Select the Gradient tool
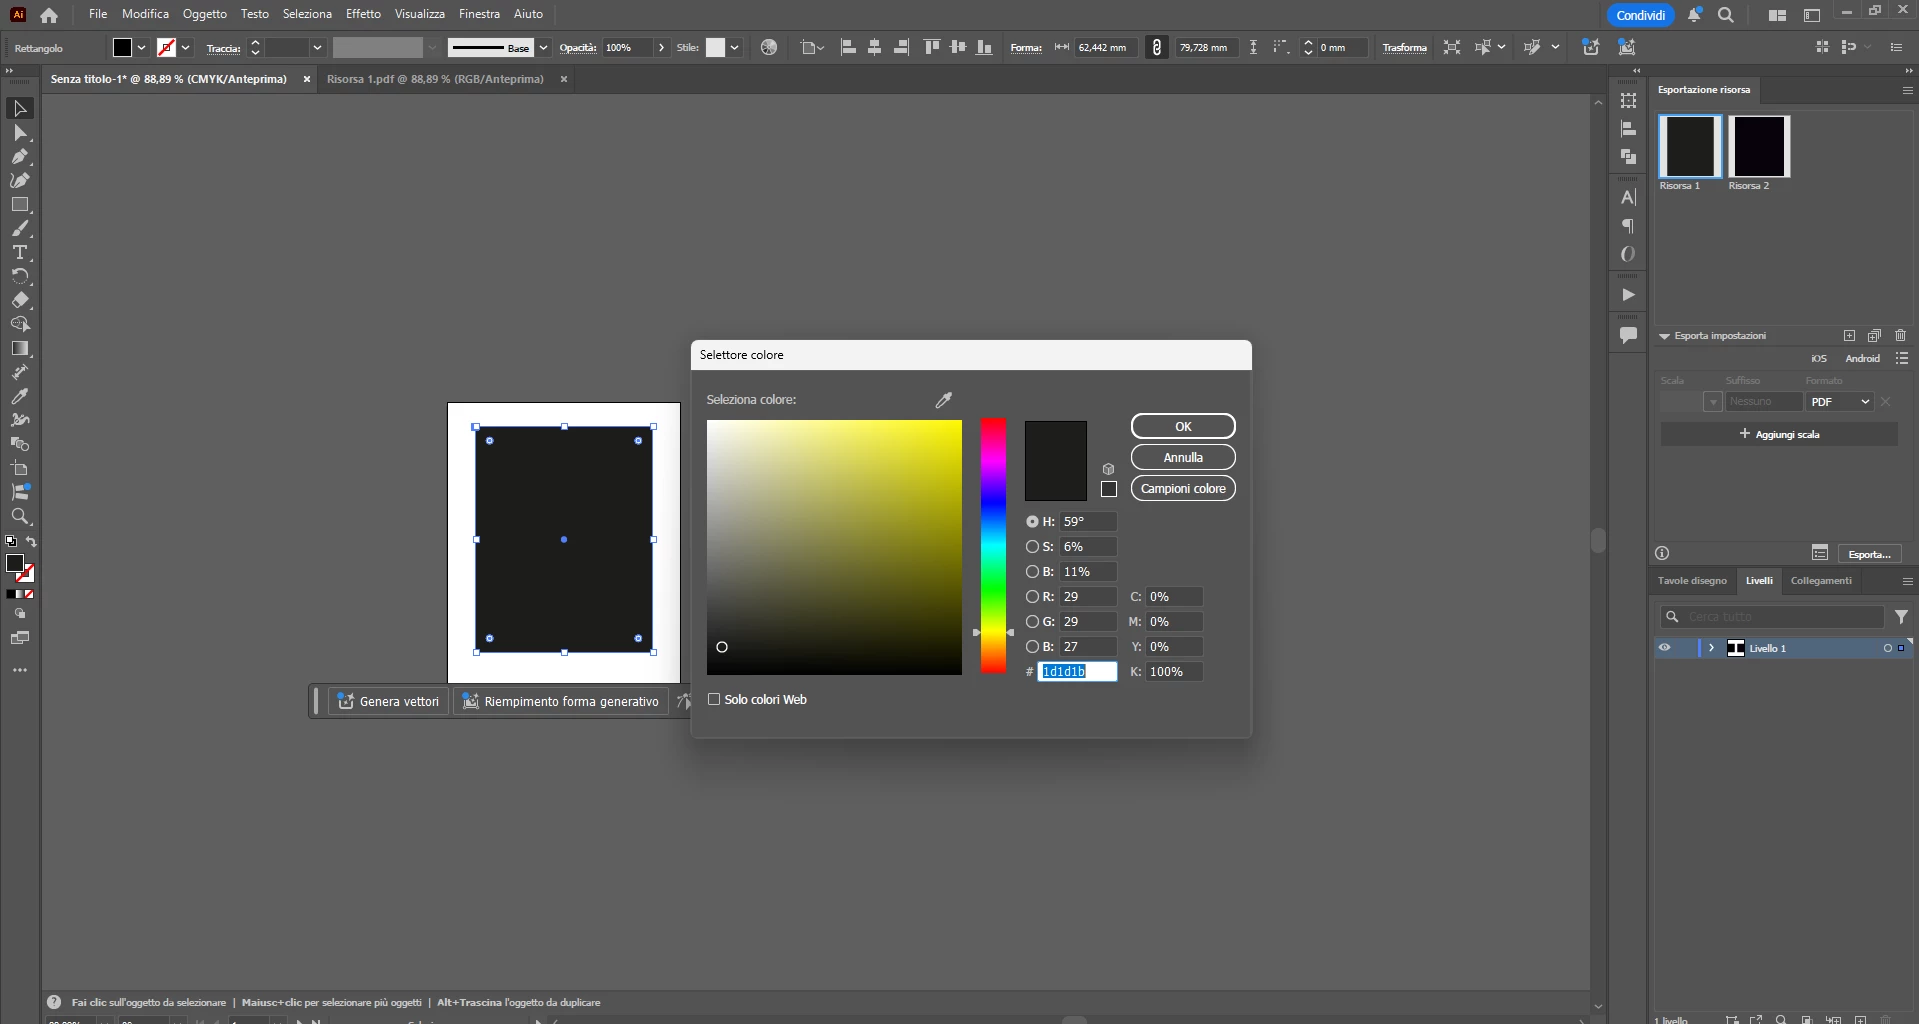The height and width of the screenshot is (1024, 1919). pos(20,348)
